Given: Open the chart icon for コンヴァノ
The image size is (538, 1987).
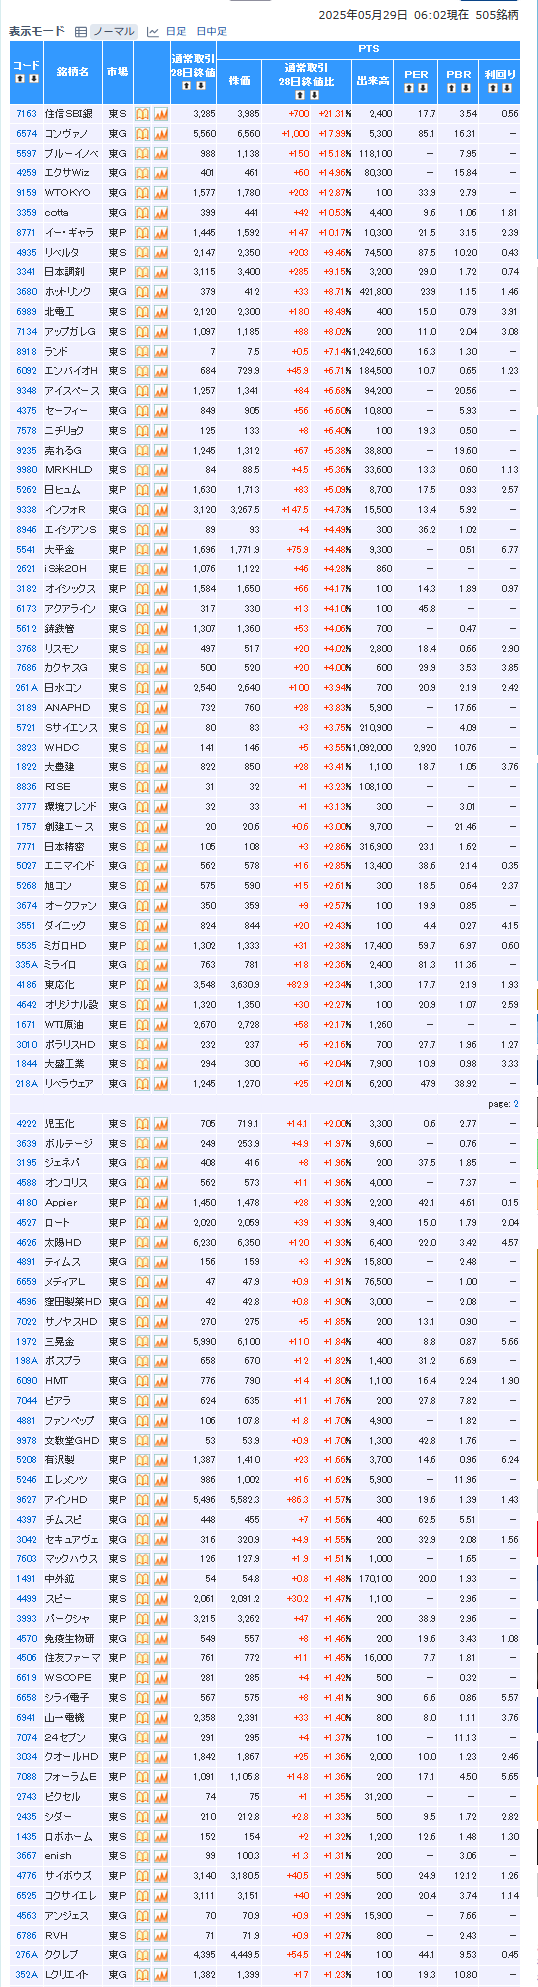Looking at the screenshot, I should (161, 134).
